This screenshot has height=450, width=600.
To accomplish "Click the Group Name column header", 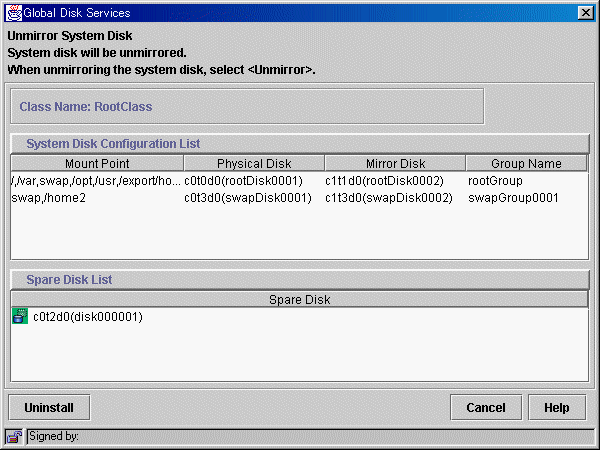I will pyautogui.click(x=526, y=163).
